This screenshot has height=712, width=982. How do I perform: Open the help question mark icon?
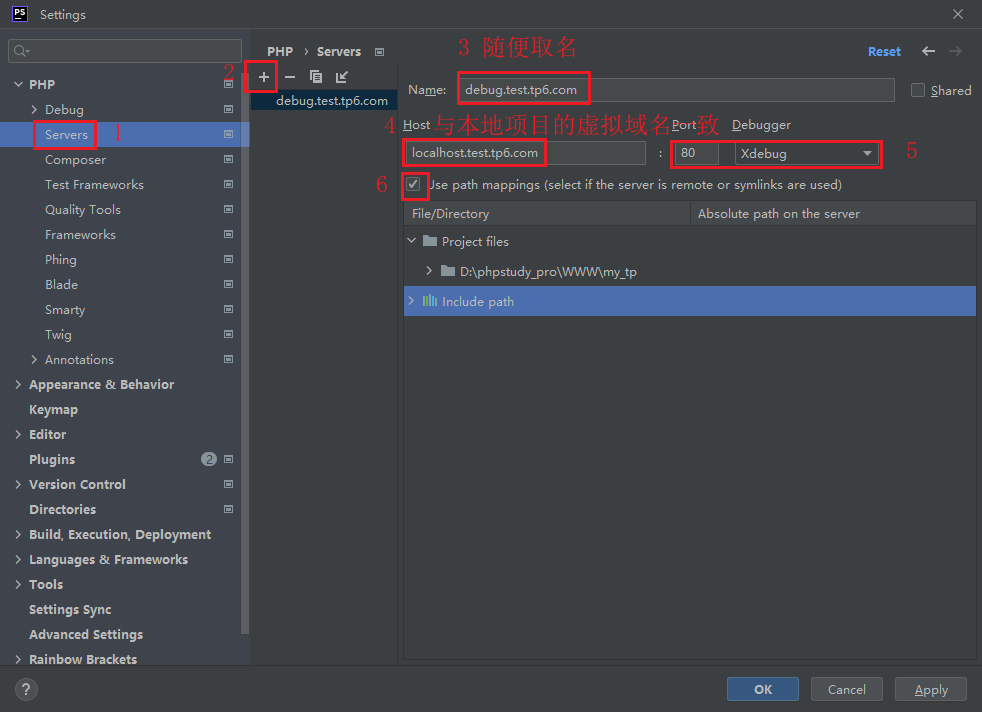(27, 689)
